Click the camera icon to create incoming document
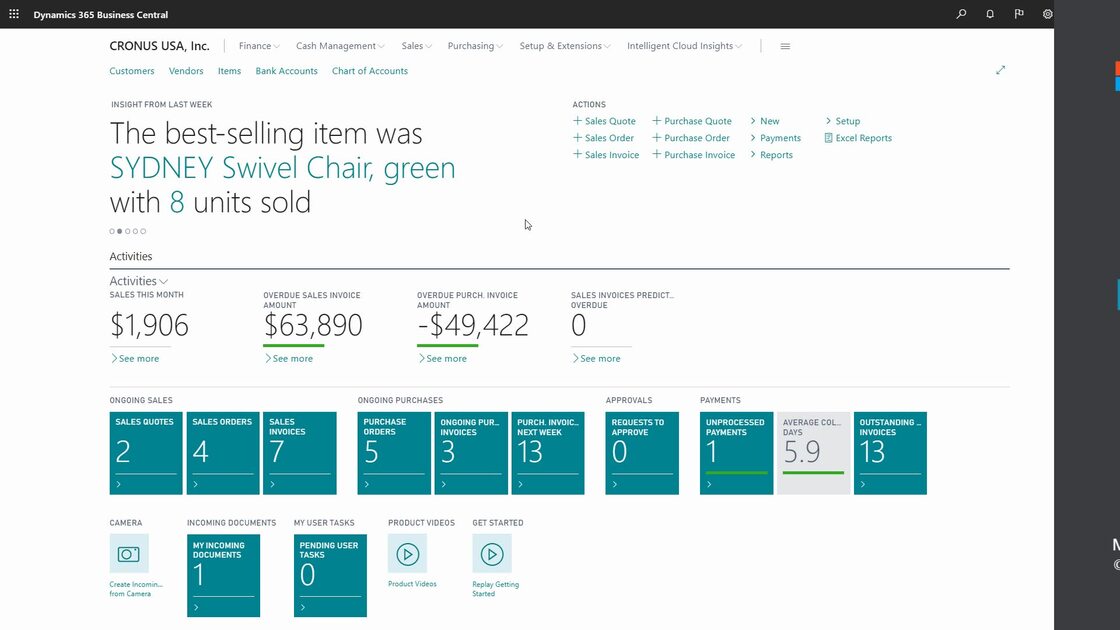This screenshot has height=630, width=1120. tap(129, 553)
